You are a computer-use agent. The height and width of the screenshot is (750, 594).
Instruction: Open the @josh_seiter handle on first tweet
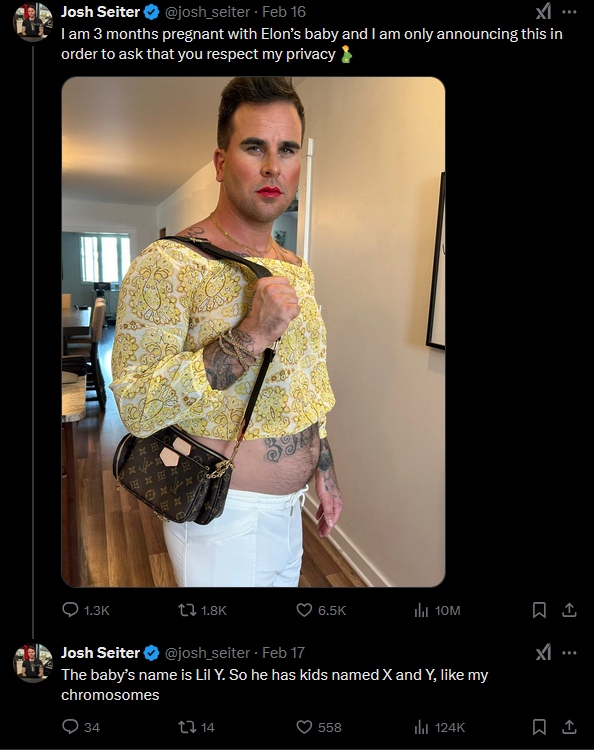(207, 12)
